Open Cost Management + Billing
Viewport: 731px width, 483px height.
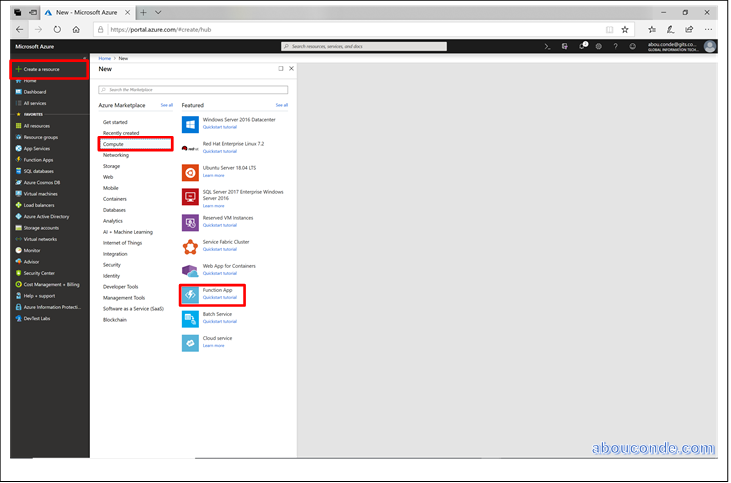[x=51, y=284]
